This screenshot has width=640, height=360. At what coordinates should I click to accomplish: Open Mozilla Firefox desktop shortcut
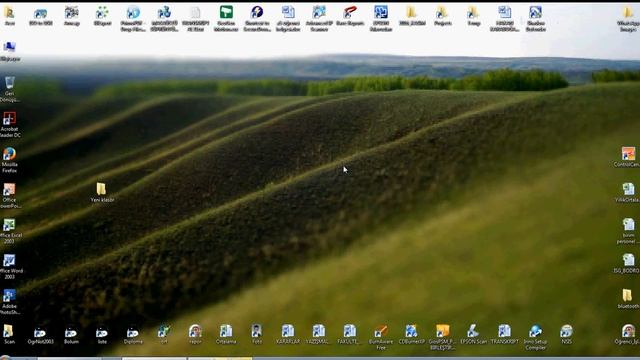[9, 160]
